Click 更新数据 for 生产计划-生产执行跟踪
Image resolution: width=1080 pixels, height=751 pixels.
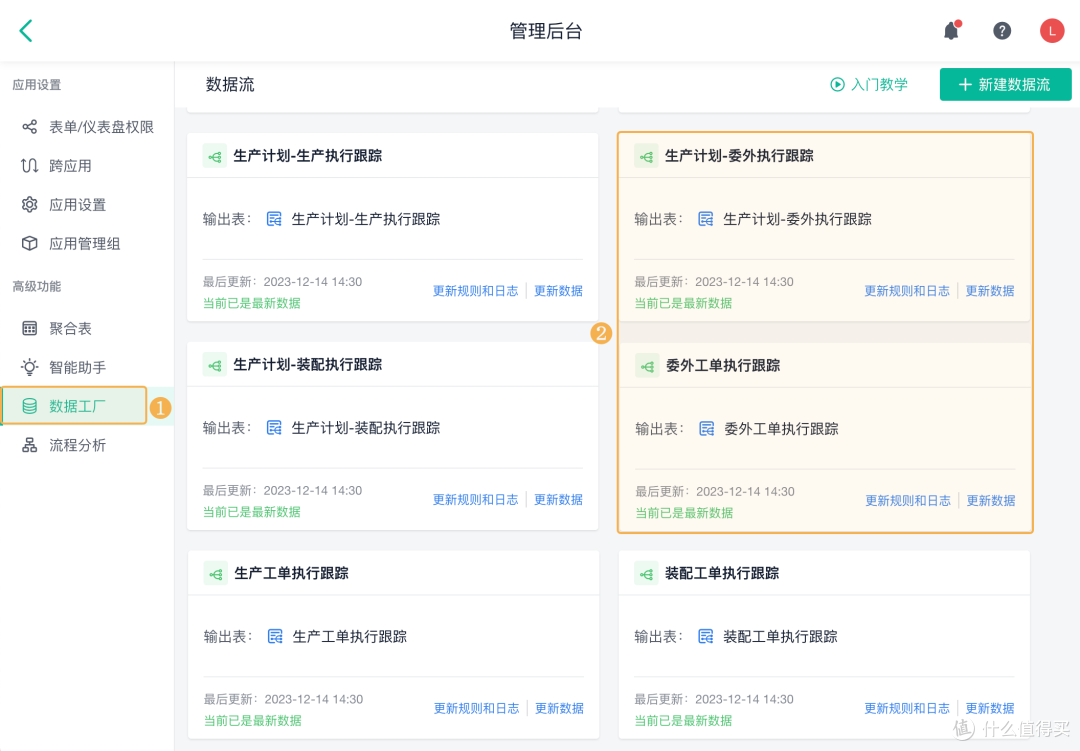pos(559,291)
